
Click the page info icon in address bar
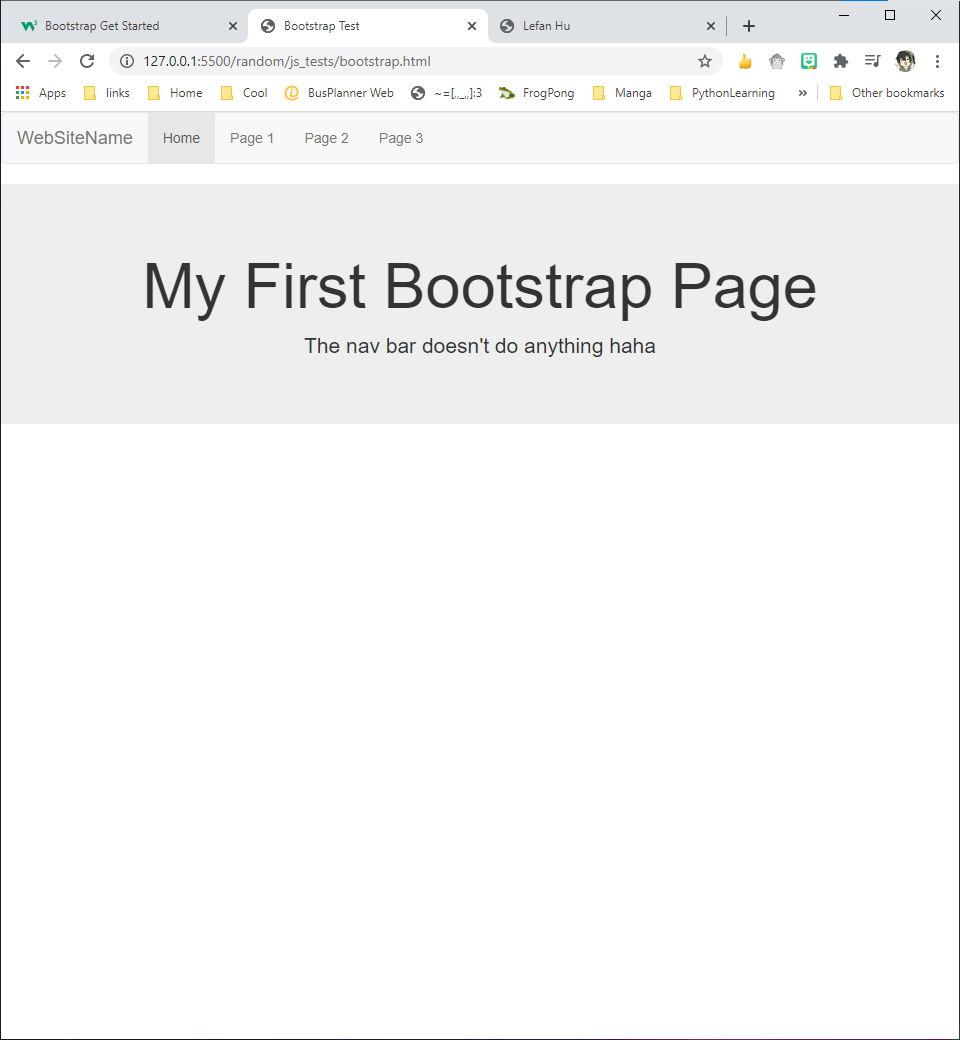pos(126,60)
